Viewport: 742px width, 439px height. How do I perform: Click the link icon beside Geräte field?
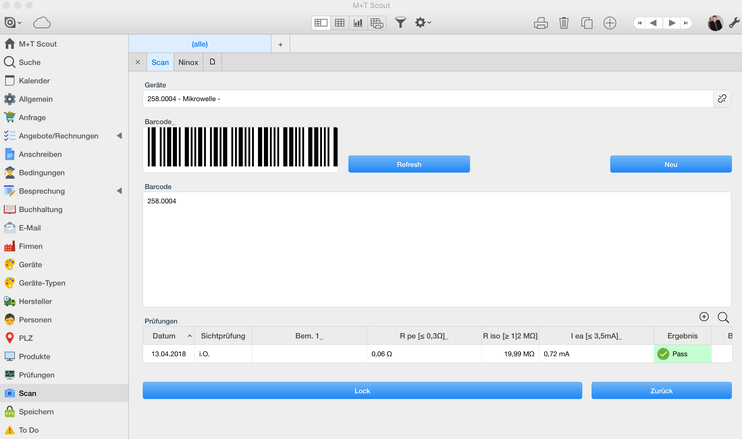tap(721, 99)
